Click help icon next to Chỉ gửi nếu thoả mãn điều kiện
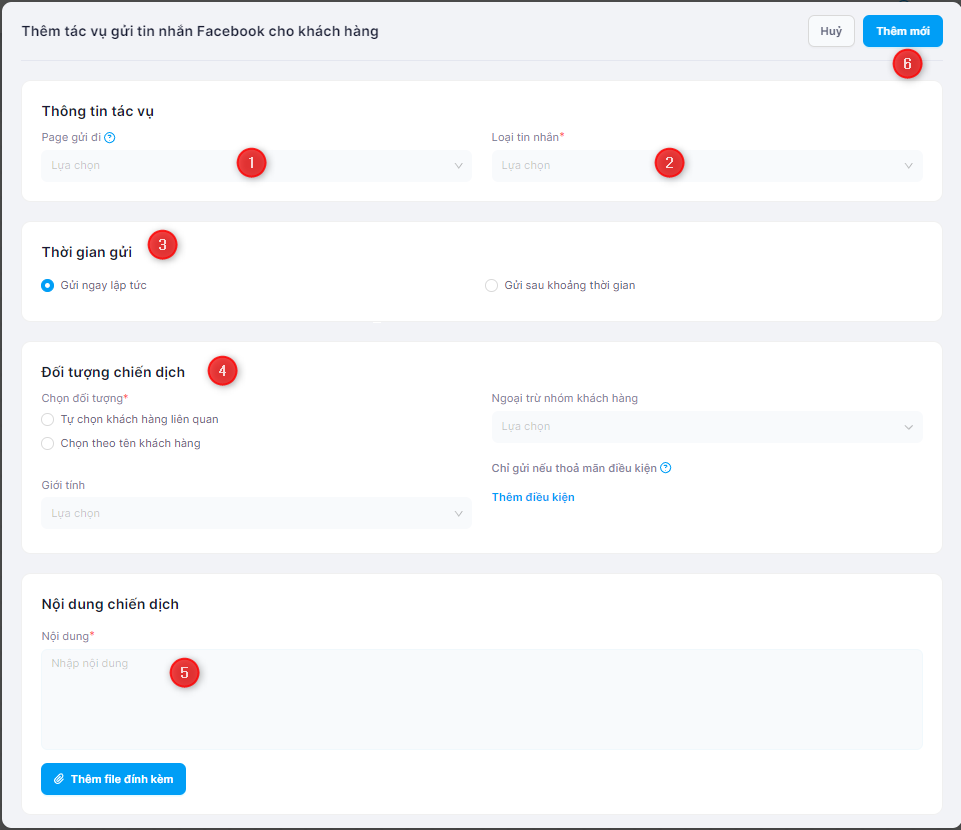Image resolution: width=961 pixels, height=830 pixels. click(666, 468)
